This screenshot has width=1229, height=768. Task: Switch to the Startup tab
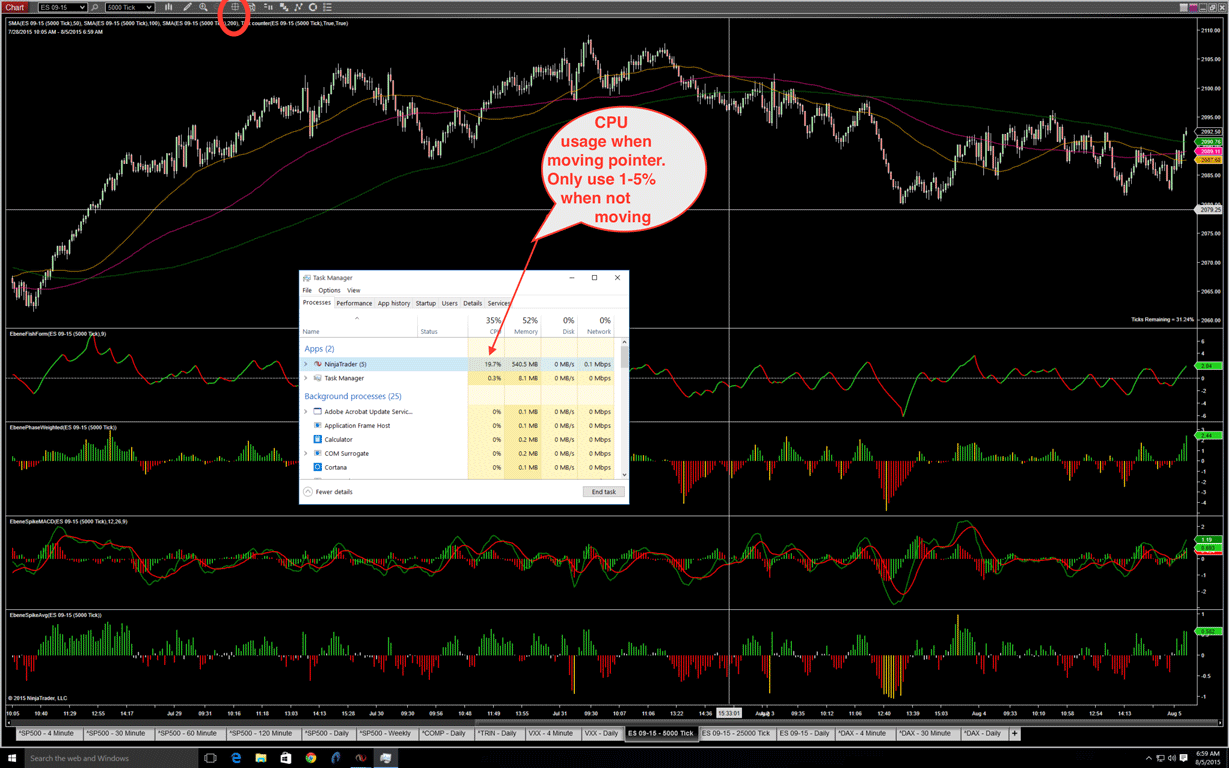(x=426, y=303)
